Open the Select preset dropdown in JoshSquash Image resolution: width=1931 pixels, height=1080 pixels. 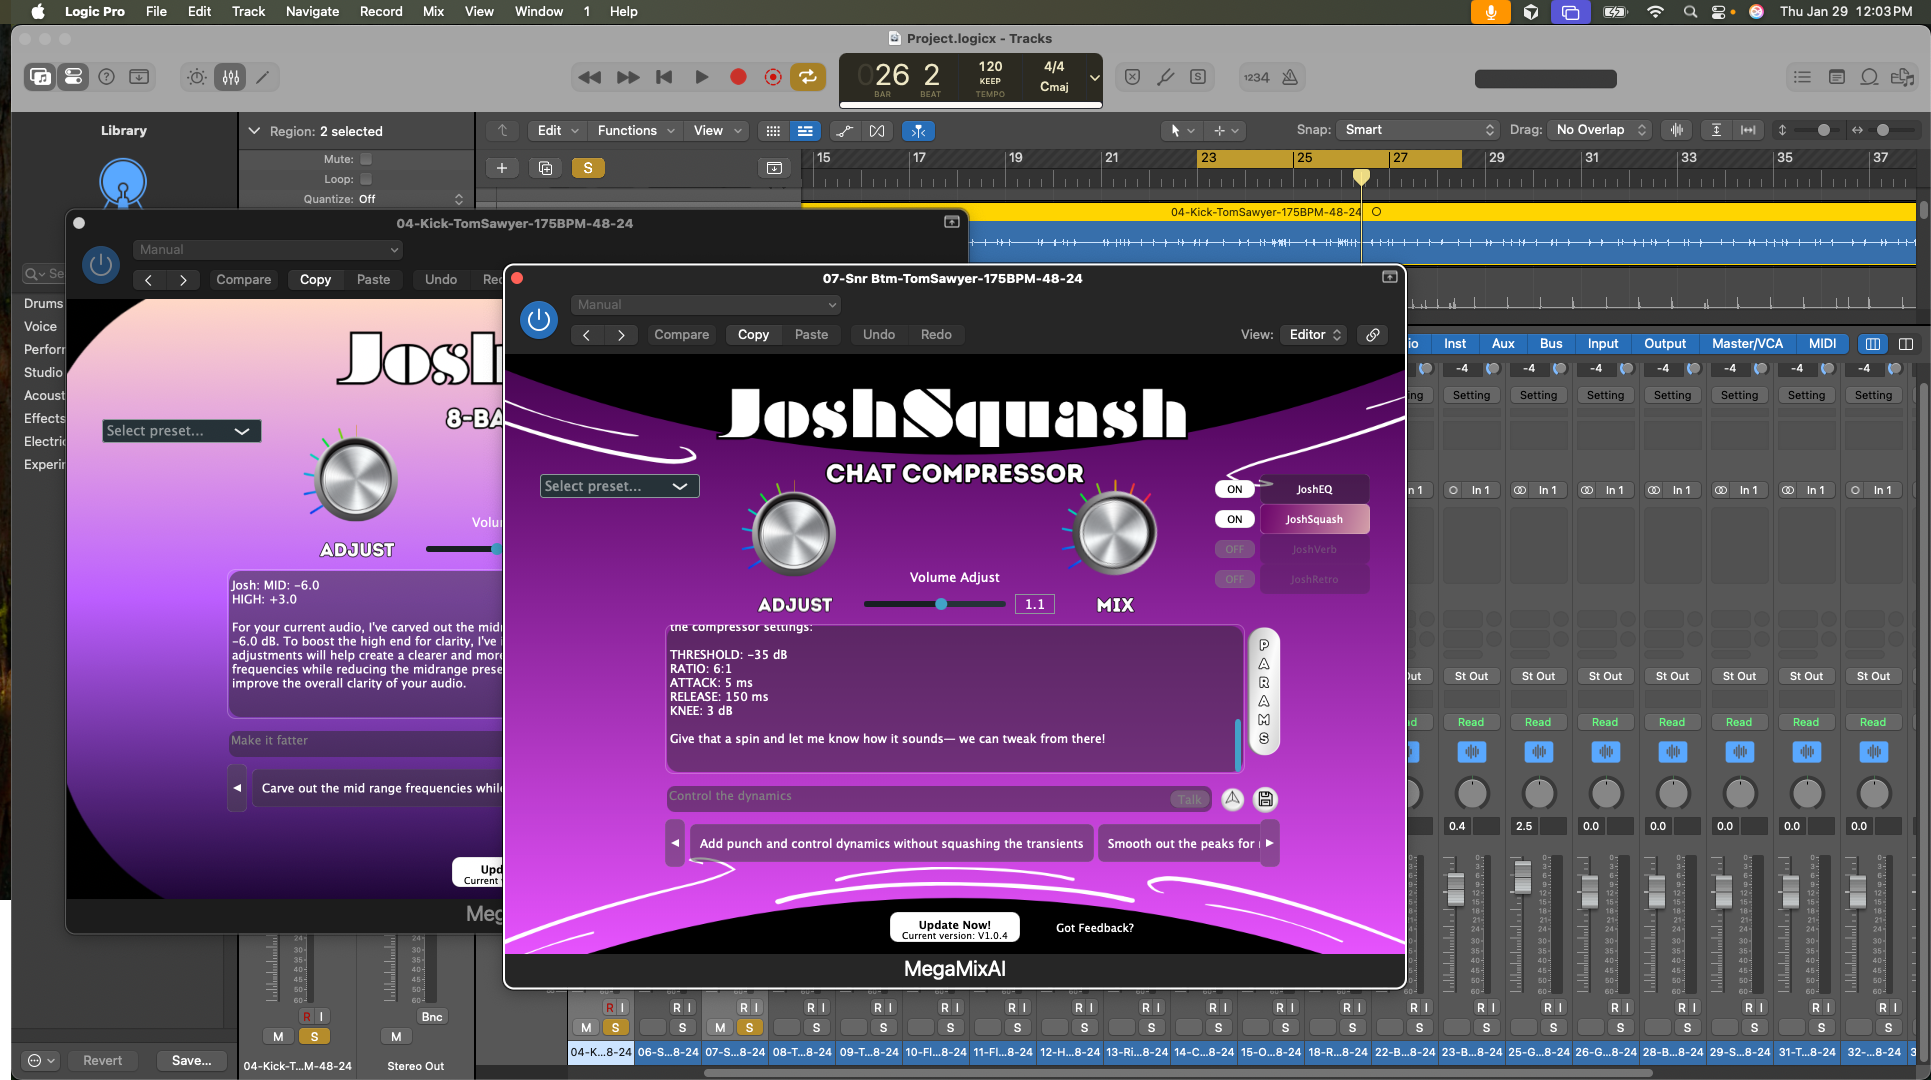[618, 486]
